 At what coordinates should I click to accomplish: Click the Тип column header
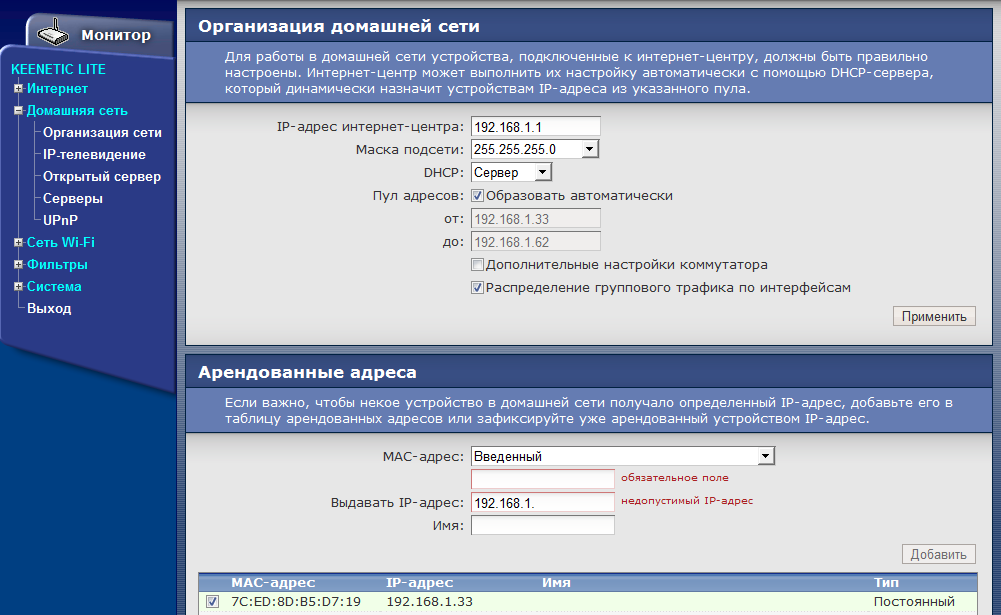coord(886,582)
